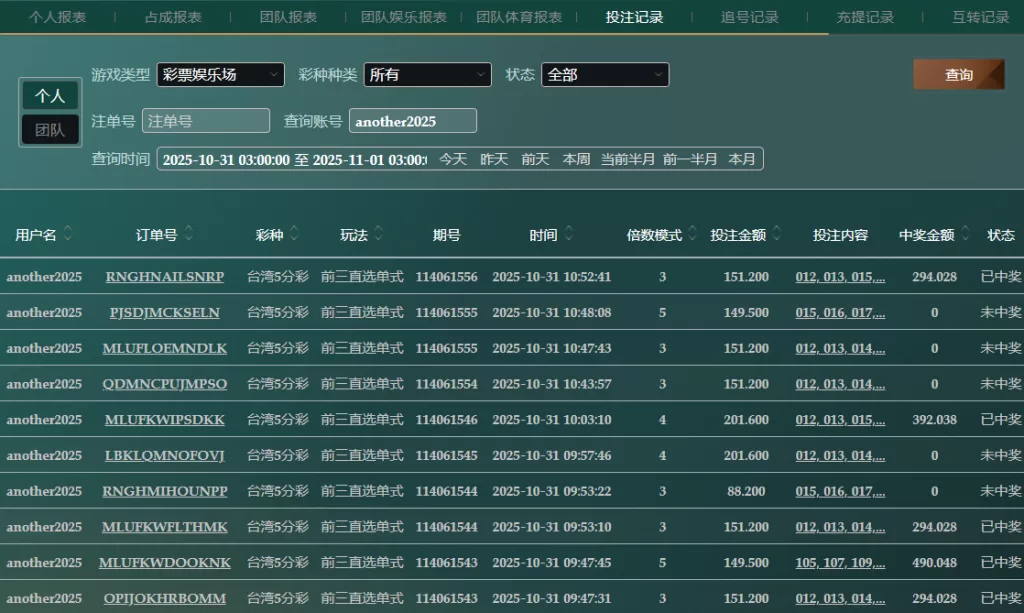Click sort icon for 倍数模式 column
Viewport: 1024px width, 613px height.
(692, 234)
